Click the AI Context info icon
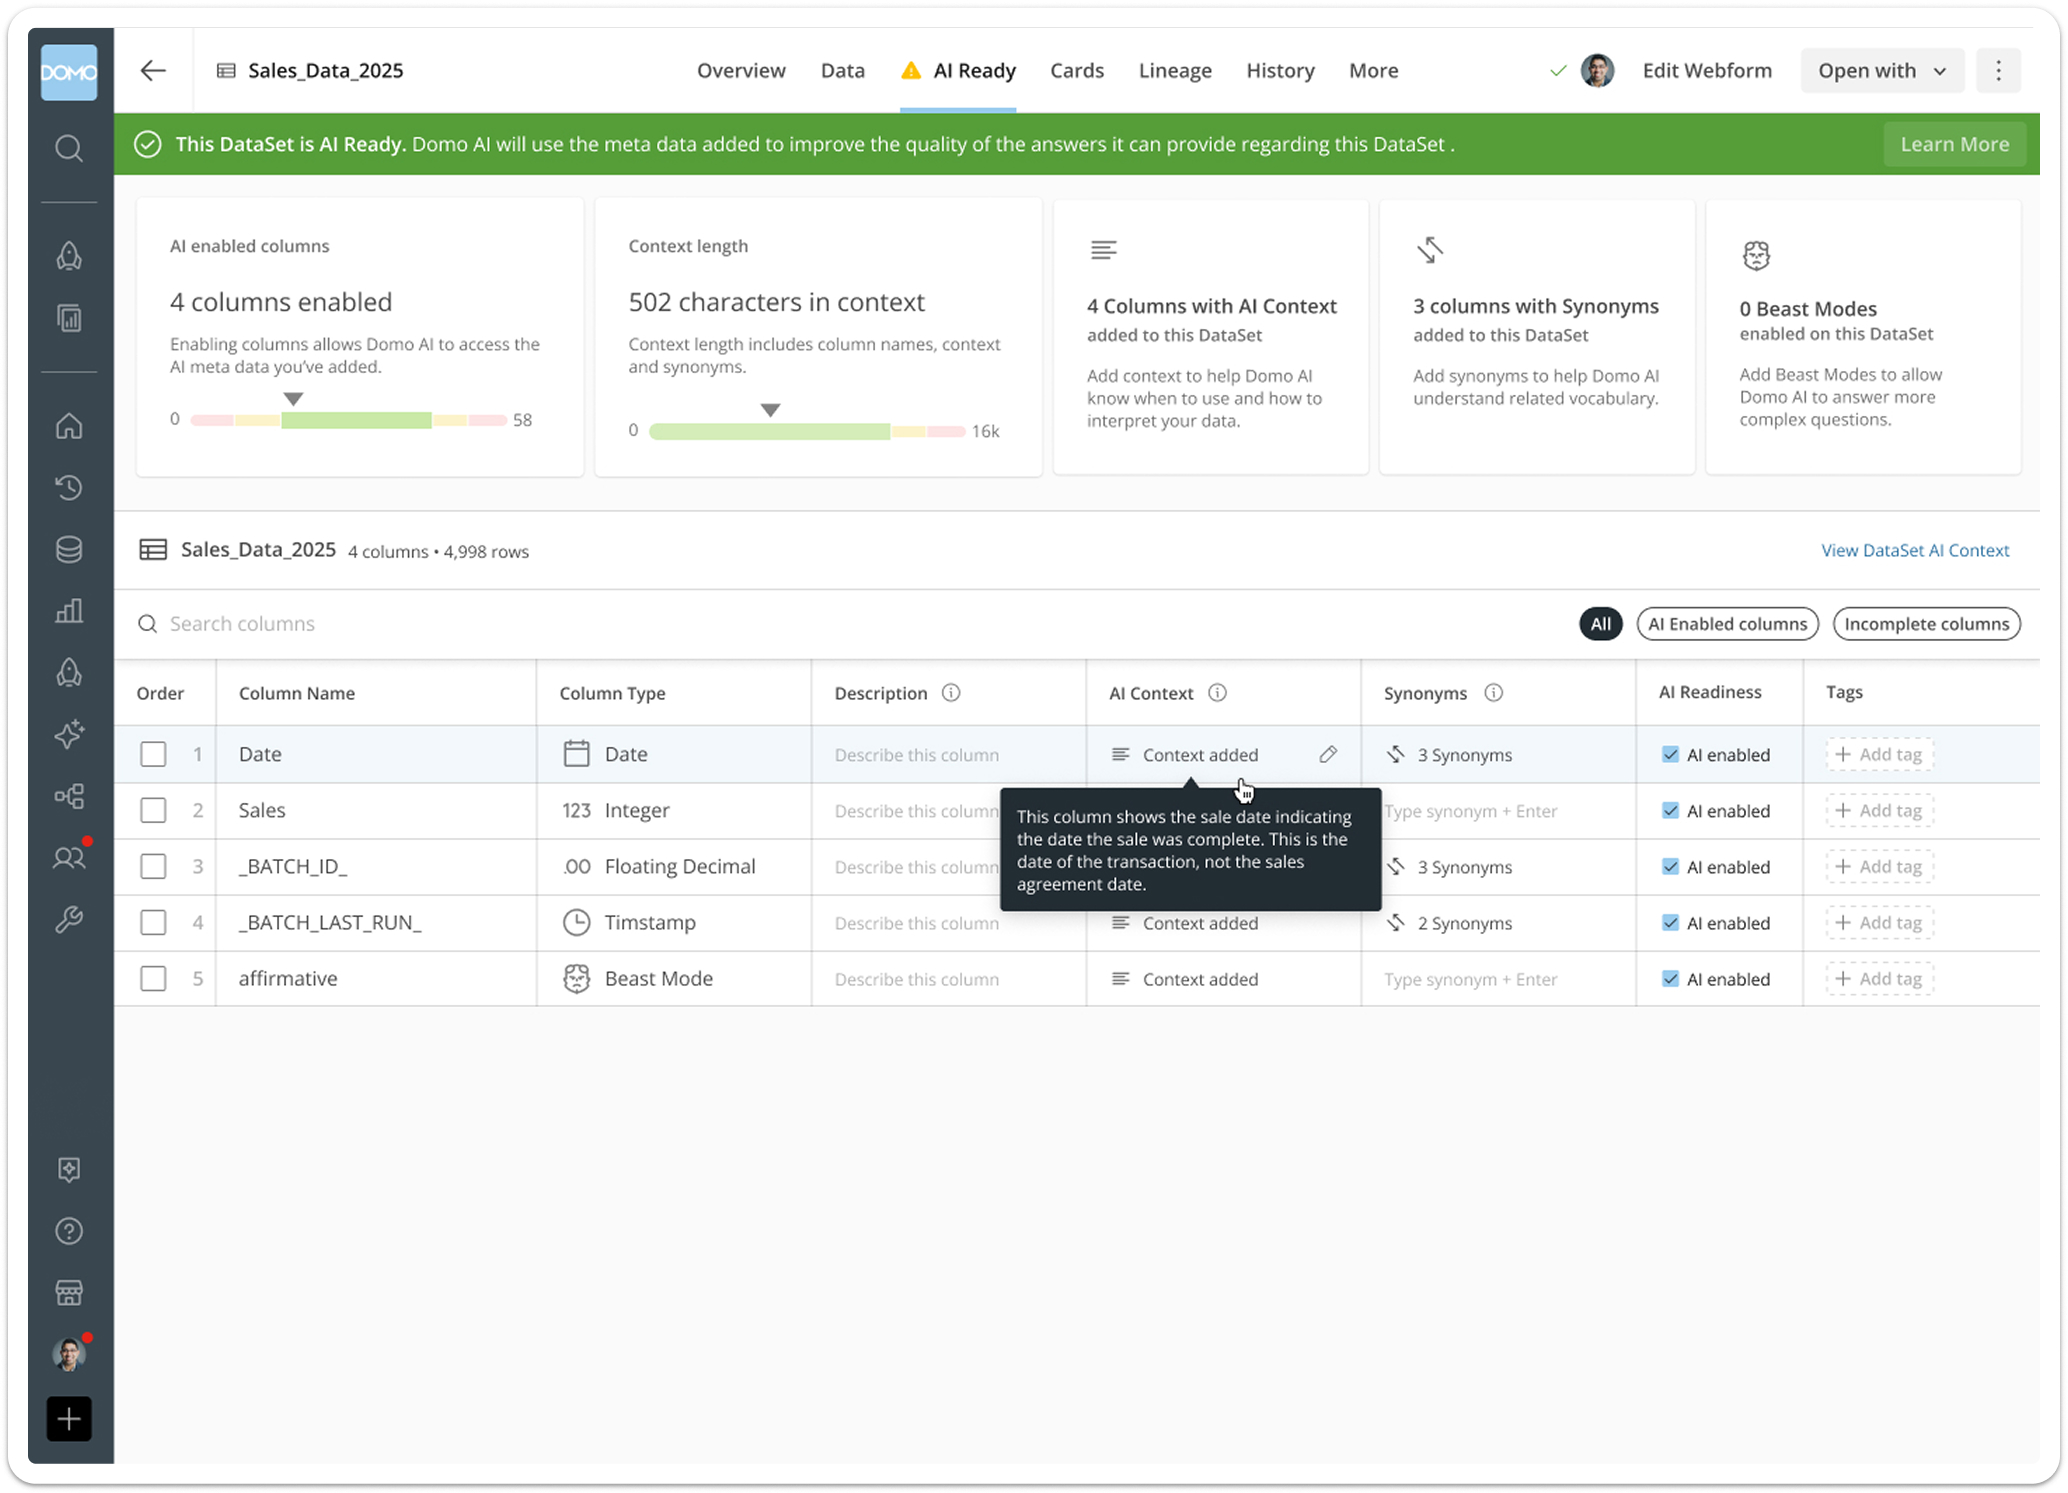This screenshot has height=1493, width=2068. coord(1217,693)
